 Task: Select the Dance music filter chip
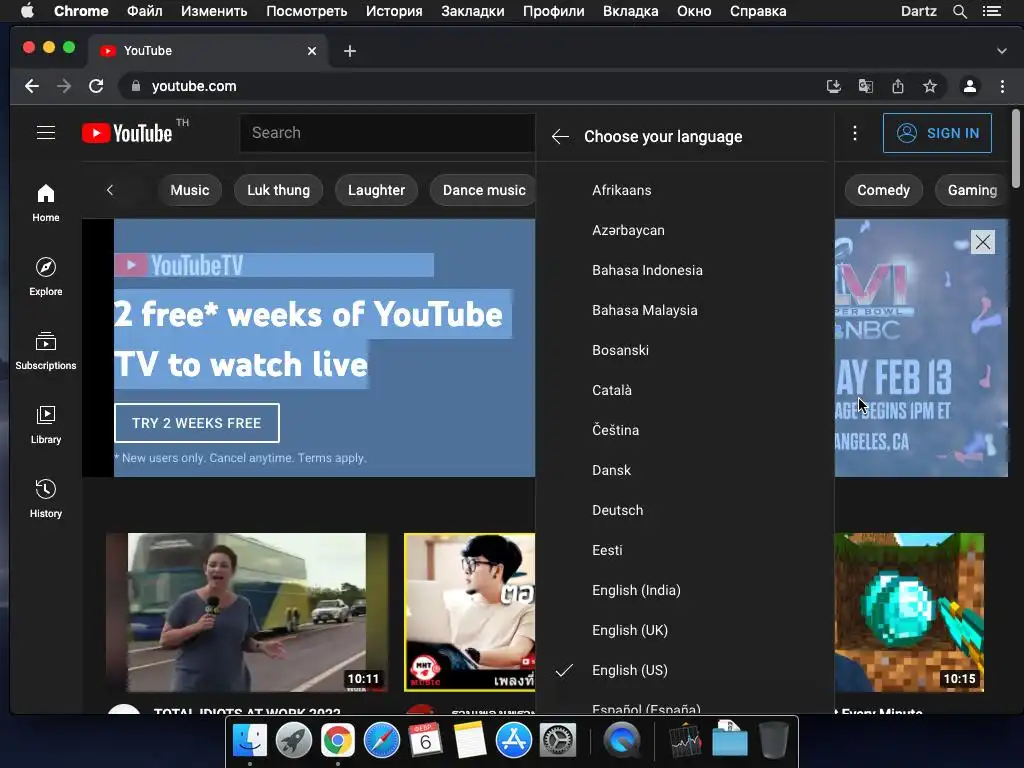(484, 190)
